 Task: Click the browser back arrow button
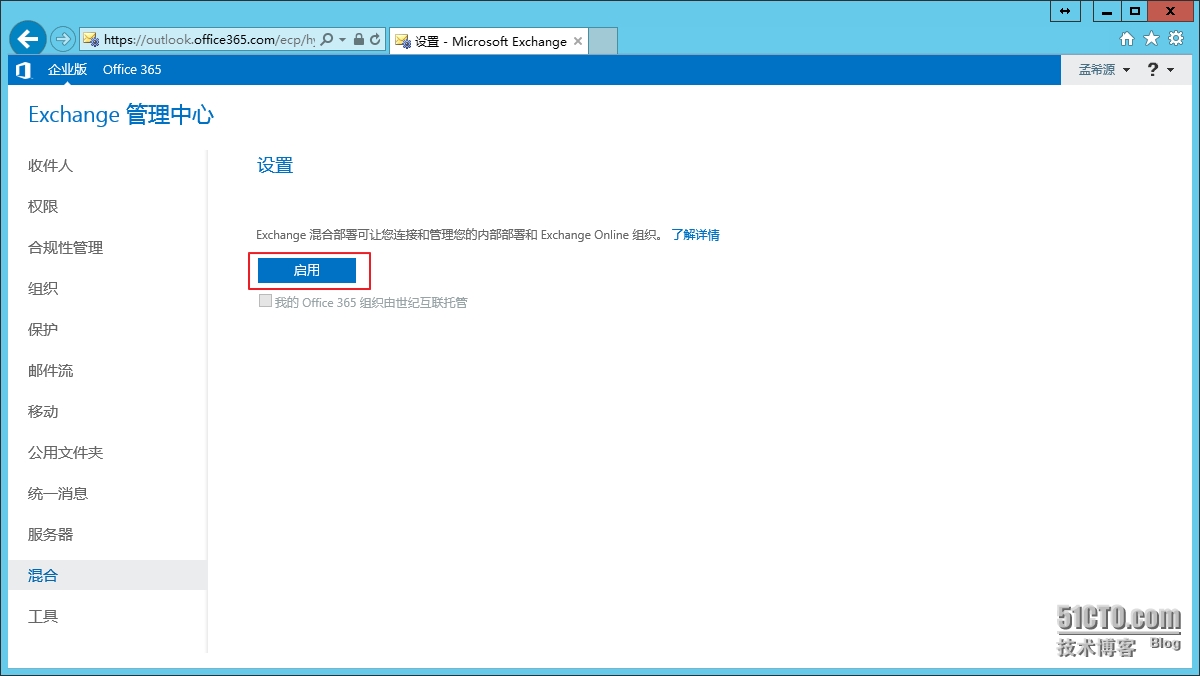pos(27,39)
